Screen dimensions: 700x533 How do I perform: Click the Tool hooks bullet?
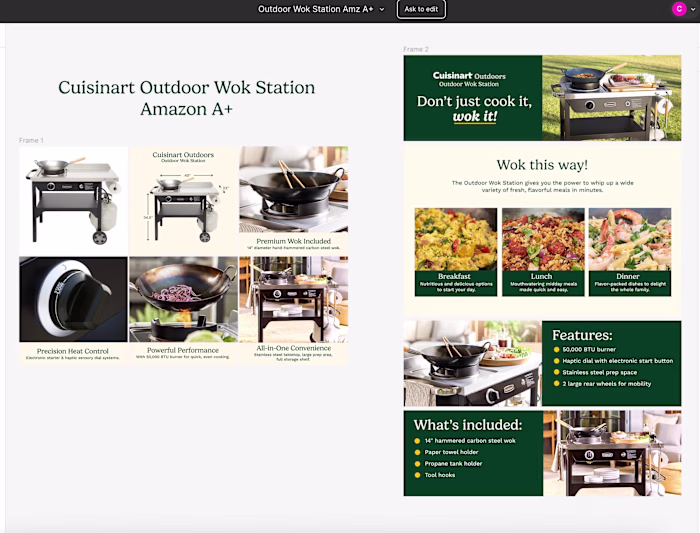(x=435, y=475)
